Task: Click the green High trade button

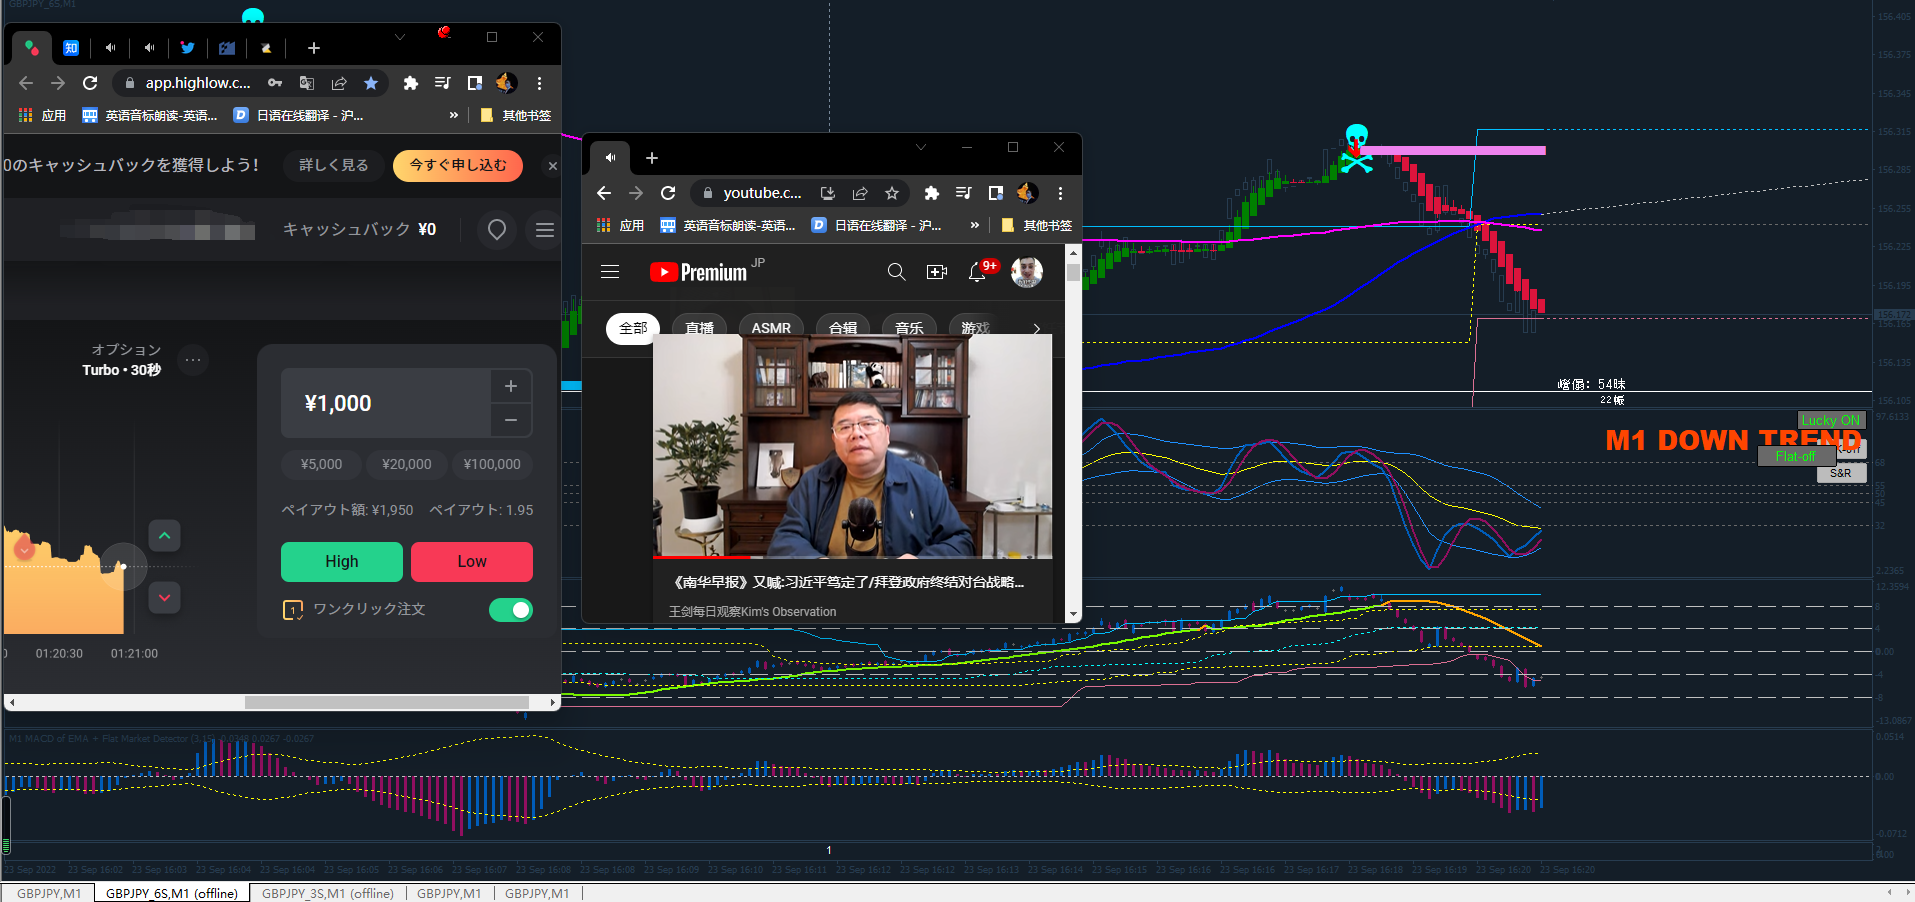Action: 342,562
